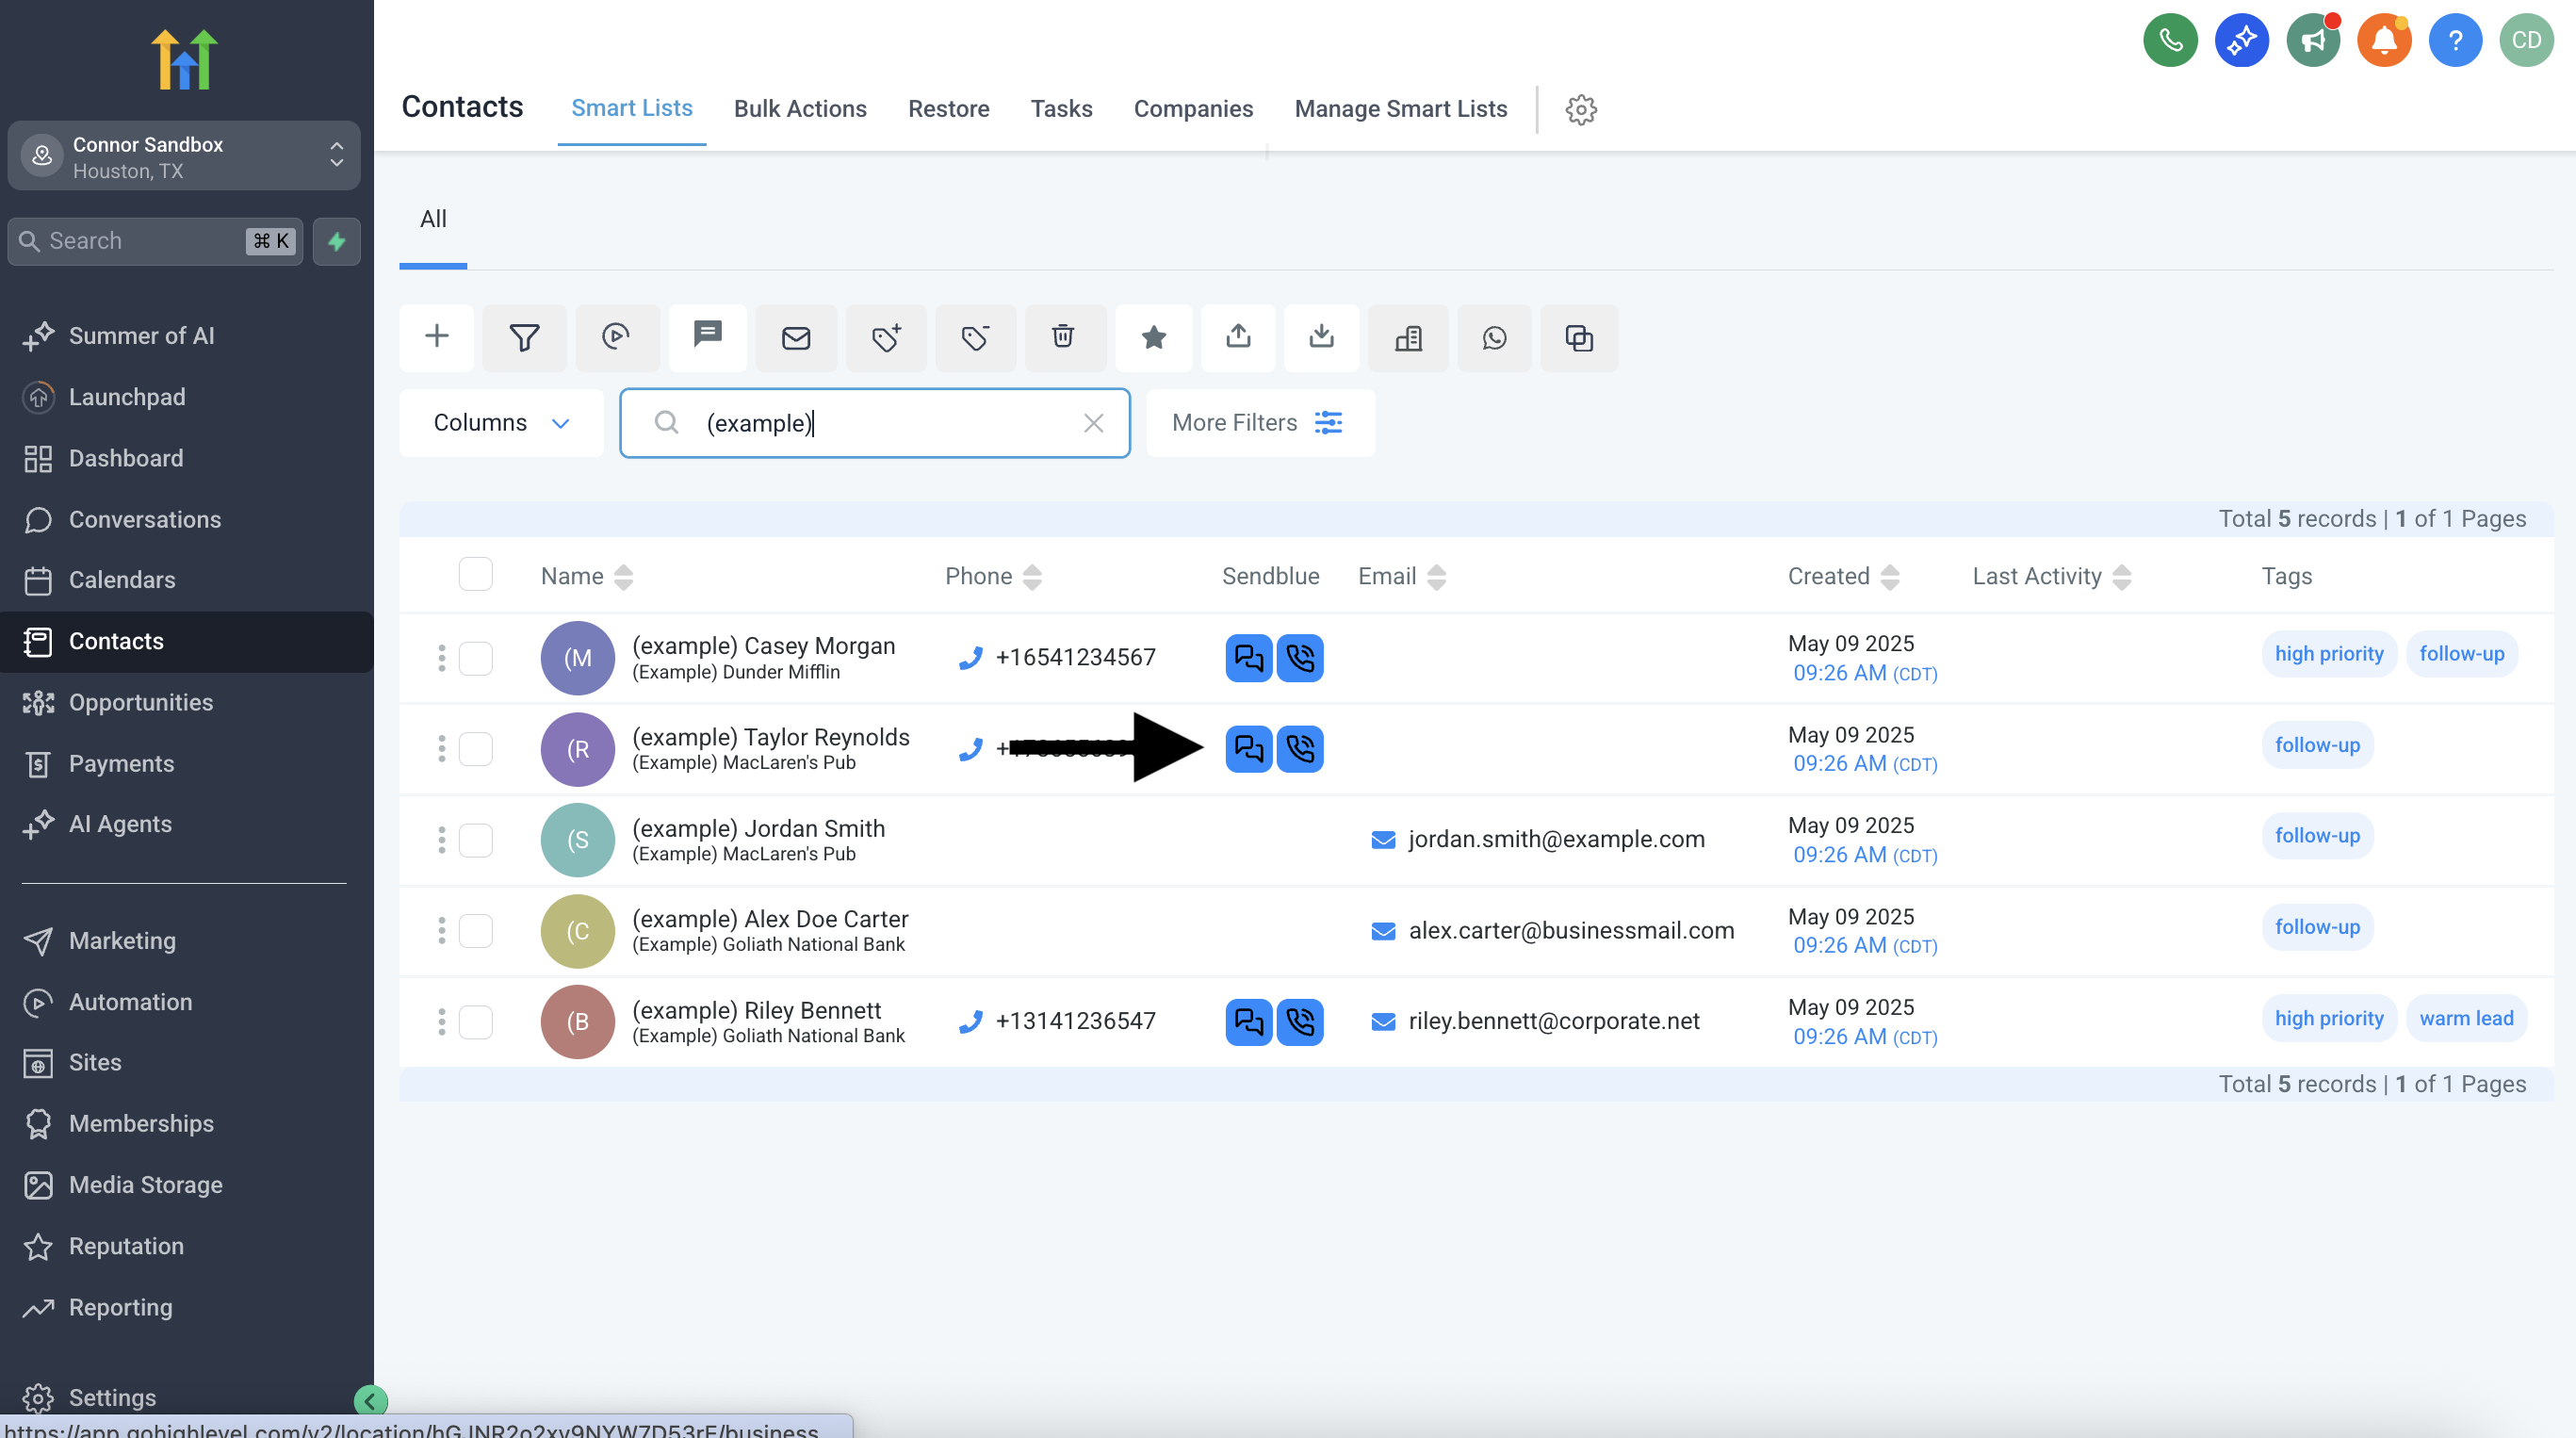The width and height of the screenshot is (2576, 1438).
Task: Click the send review request star icon
Action: tap(1154, 337)
